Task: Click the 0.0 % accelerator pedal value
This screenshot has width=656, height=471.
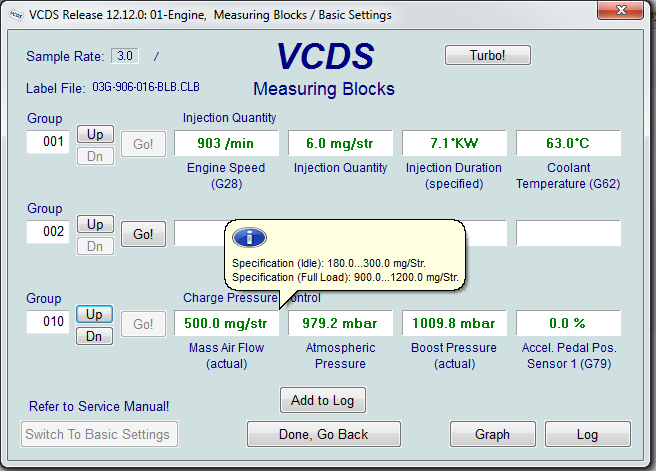Action: (x=568, y=323)
